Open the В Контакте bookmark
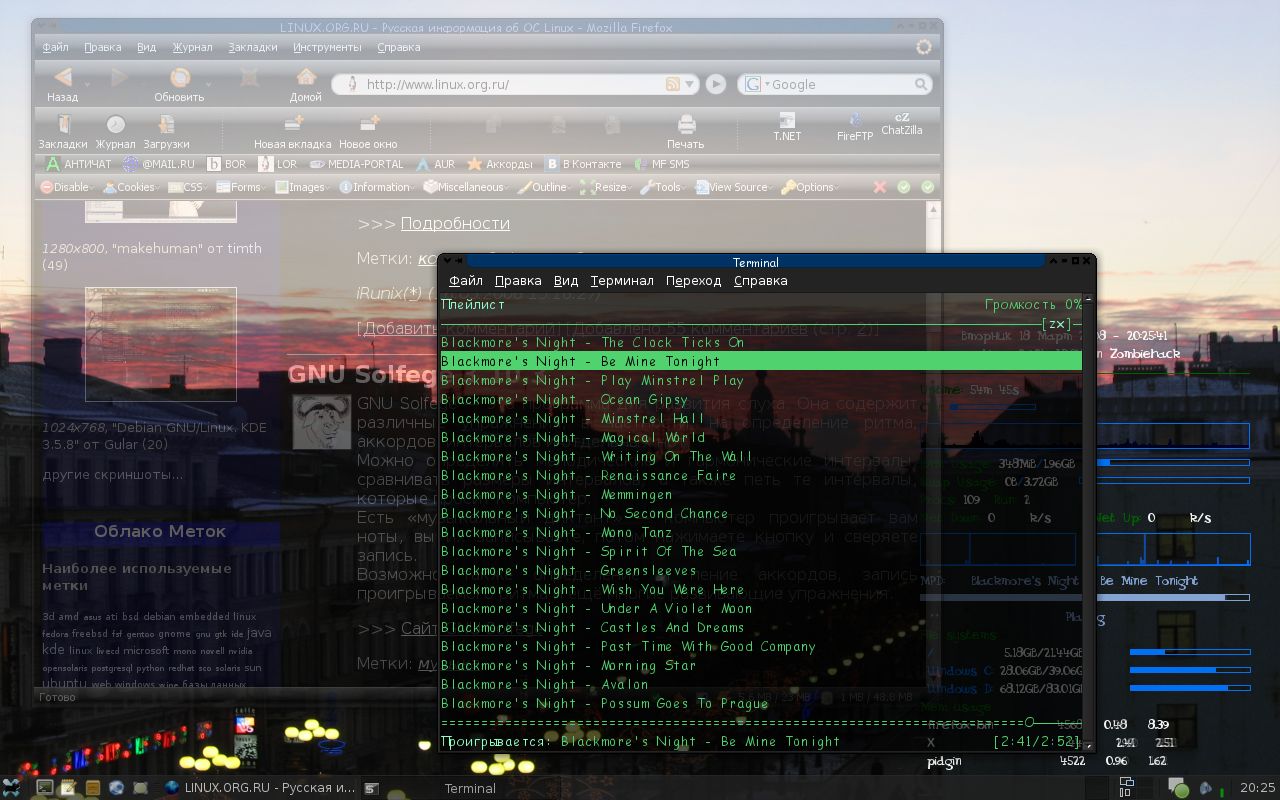This screenshot has width=1280, height=800. click(583, 164)
